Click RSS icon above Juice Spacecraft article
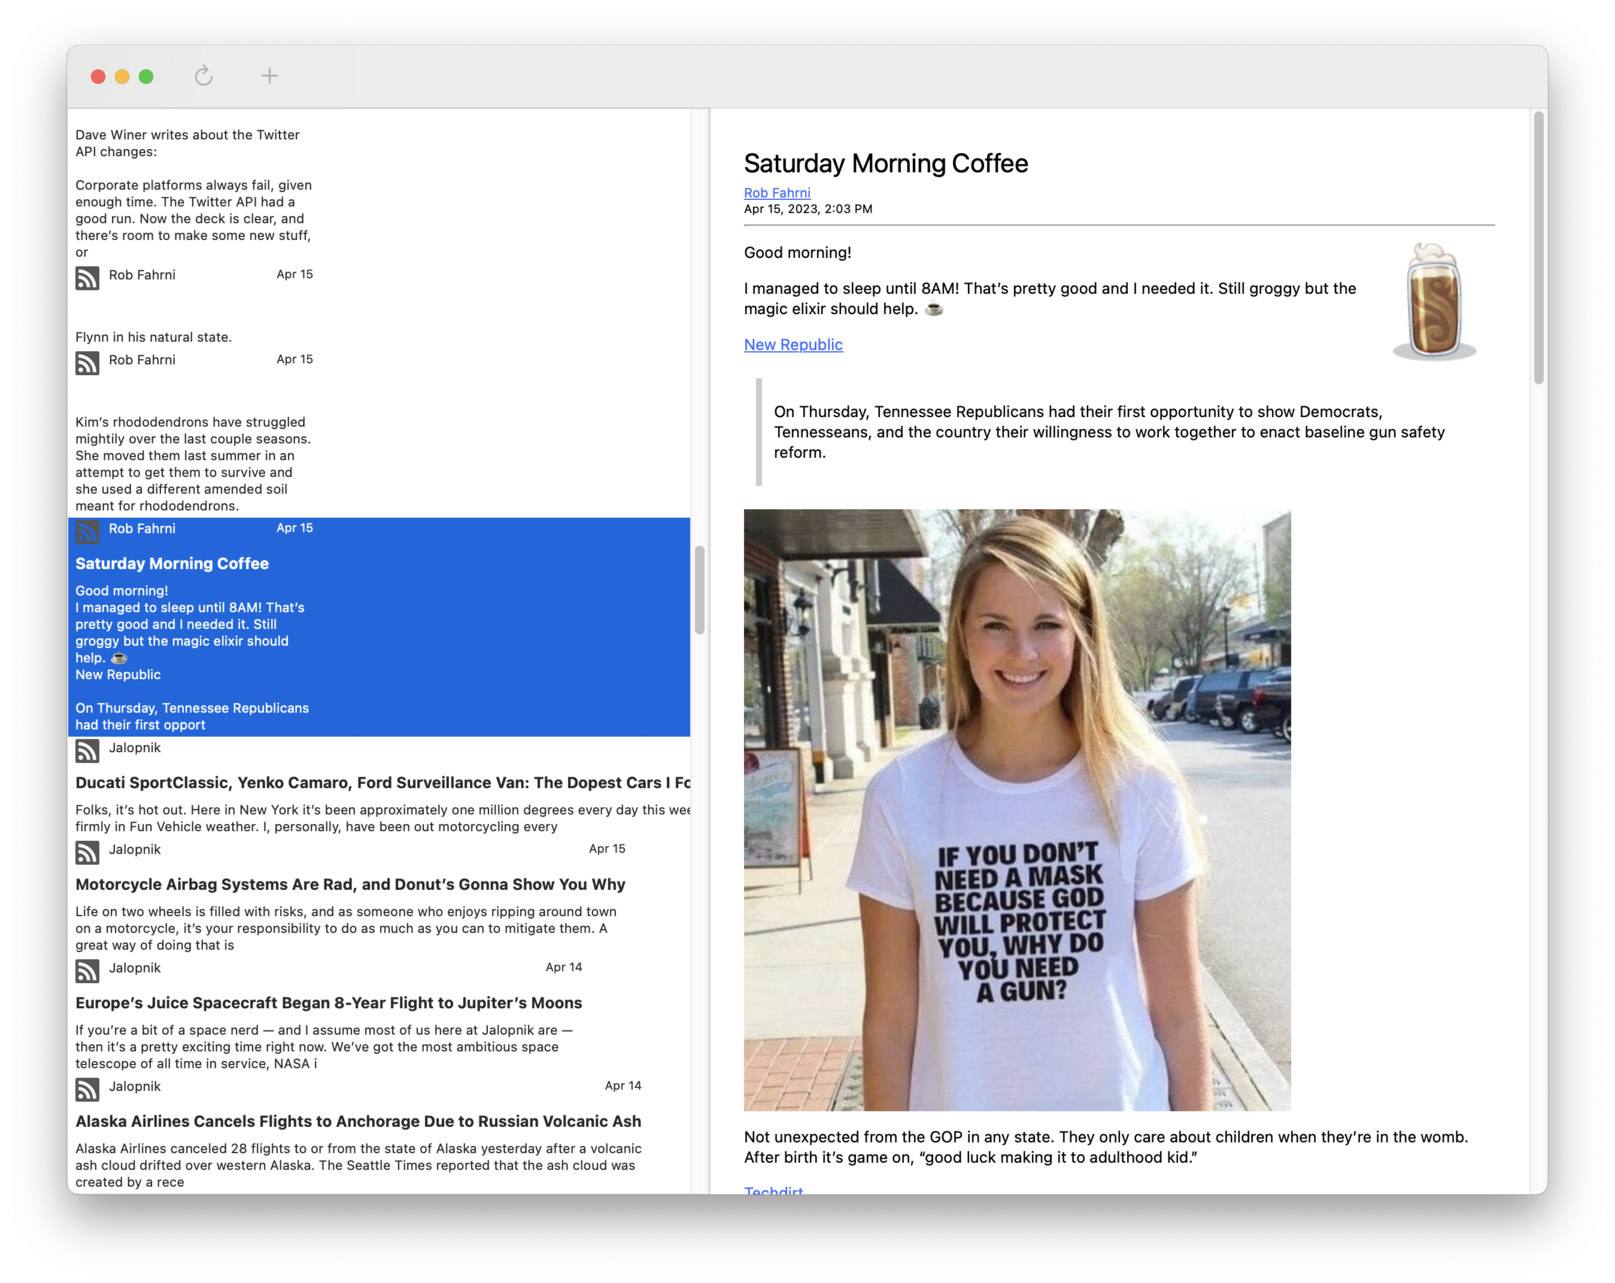Screen dimensions: 1615x1283 coord(88,971)
